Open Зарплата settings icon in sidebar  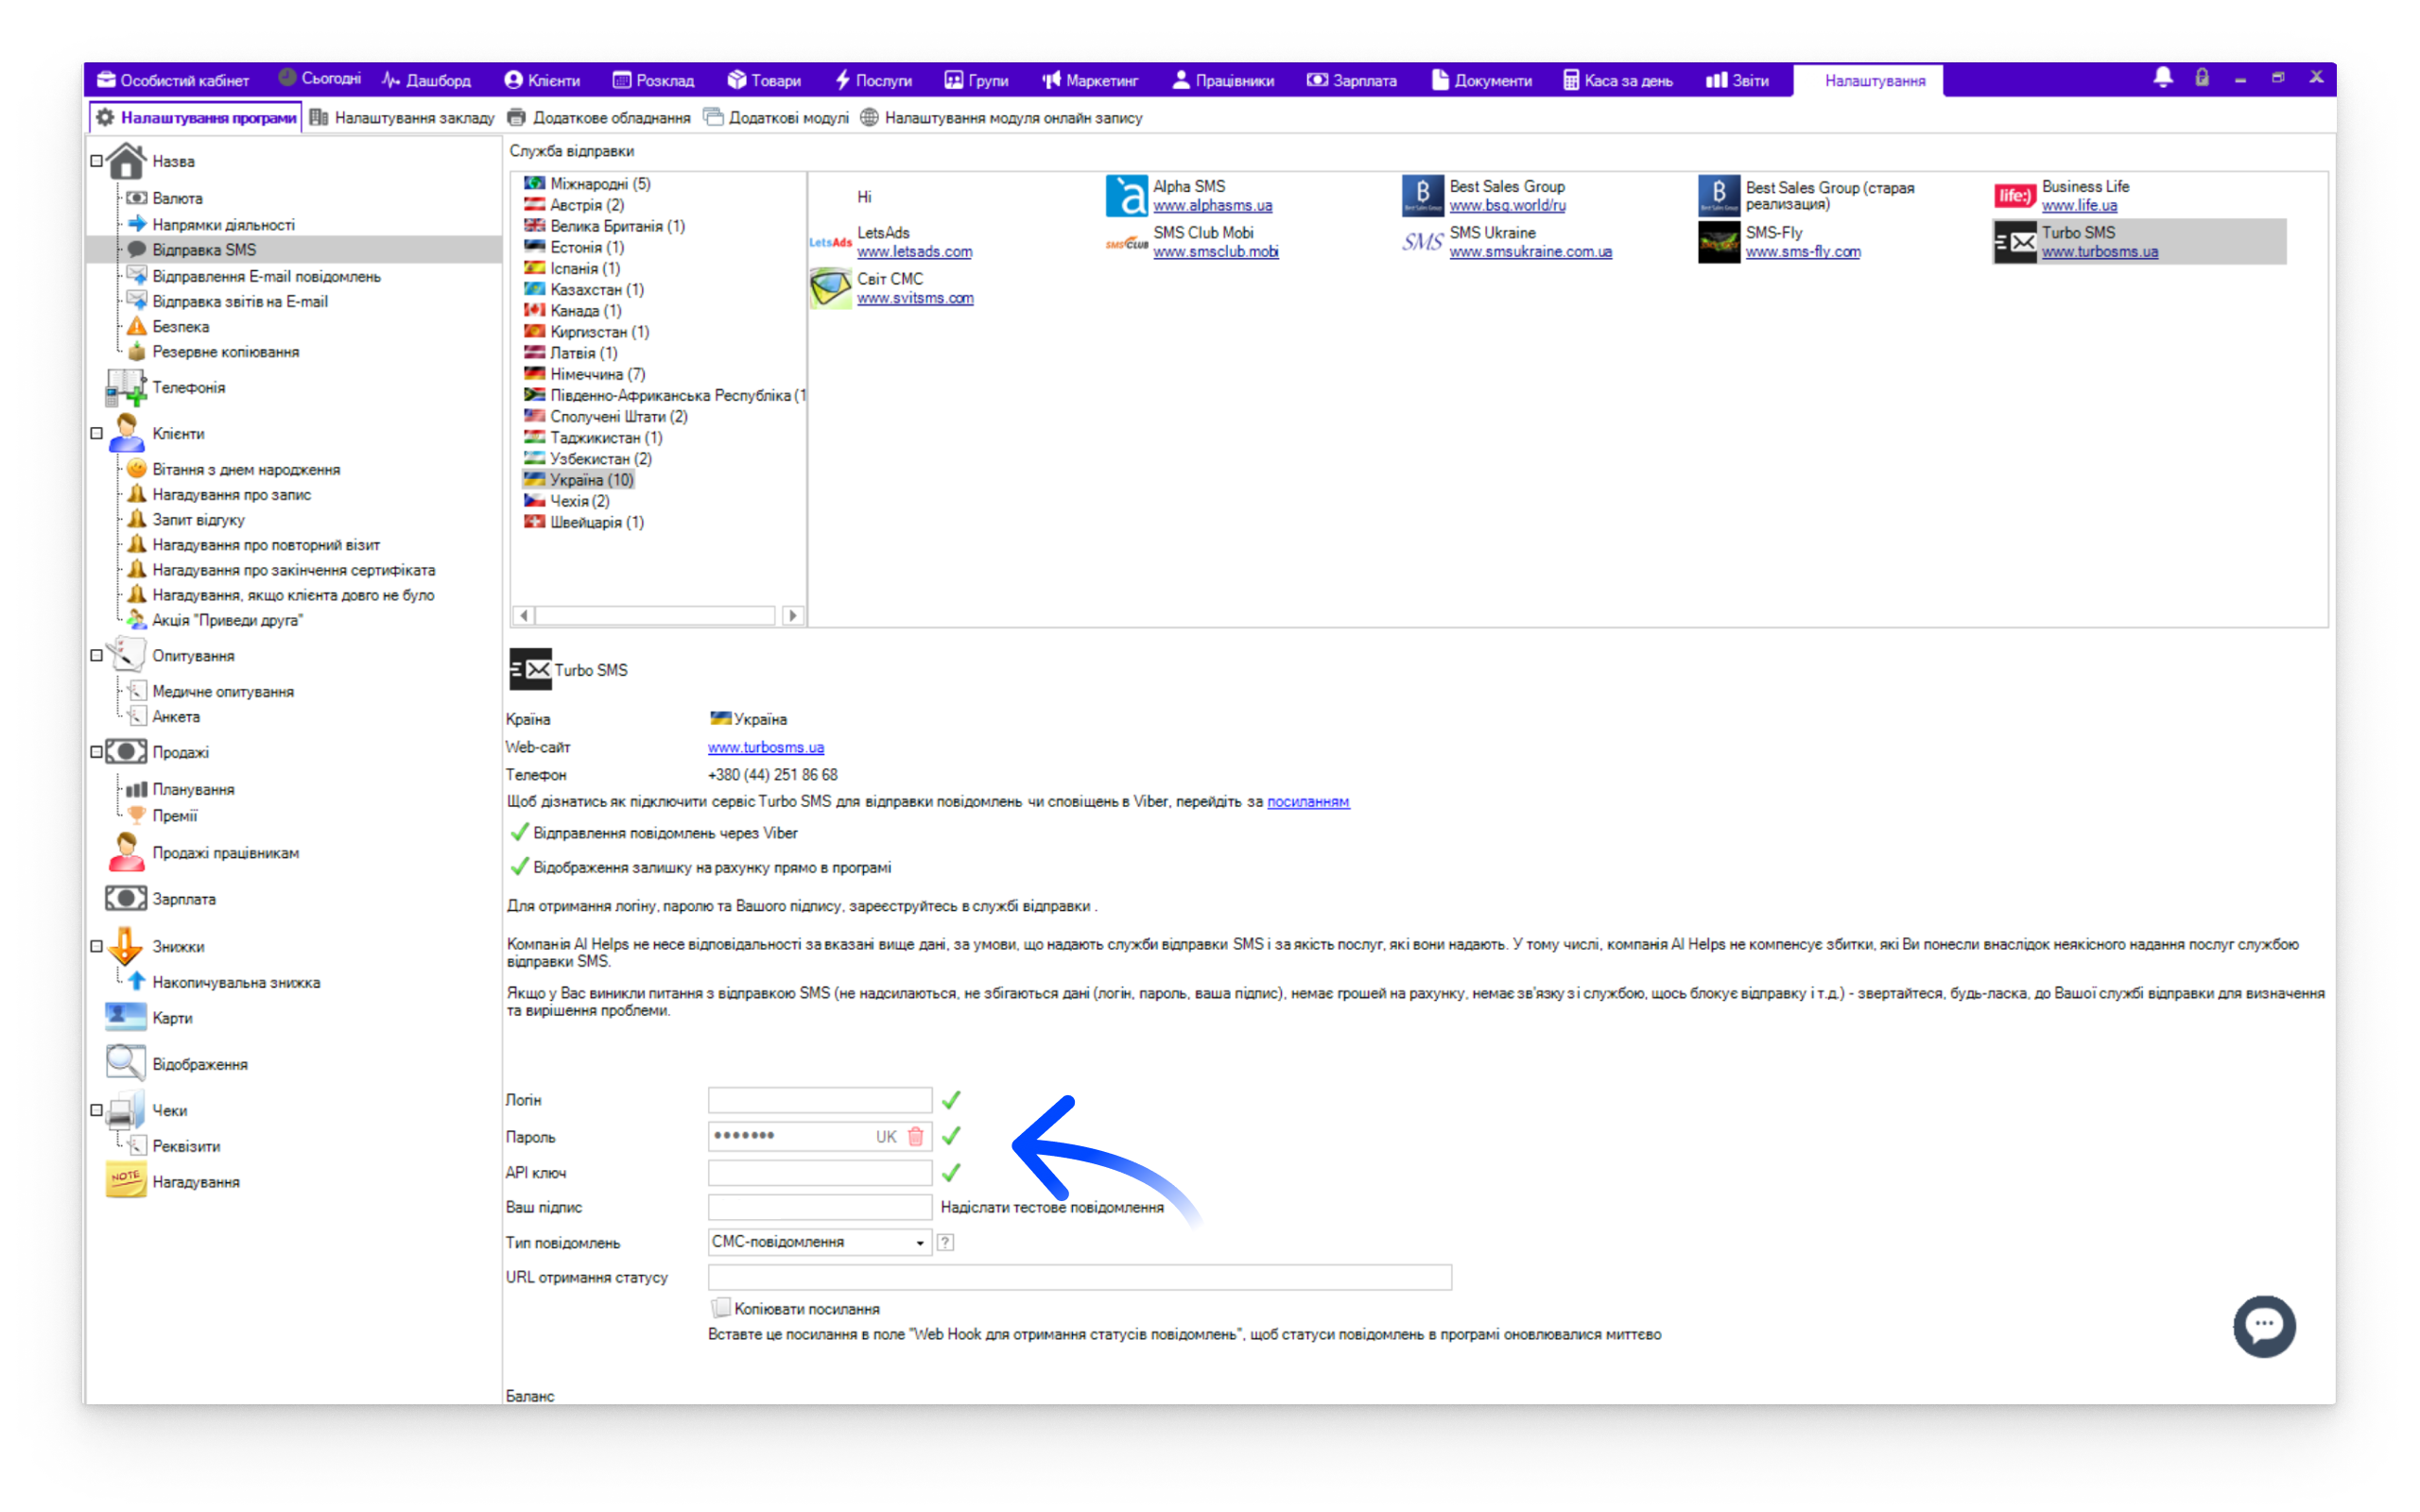(126, 898)
